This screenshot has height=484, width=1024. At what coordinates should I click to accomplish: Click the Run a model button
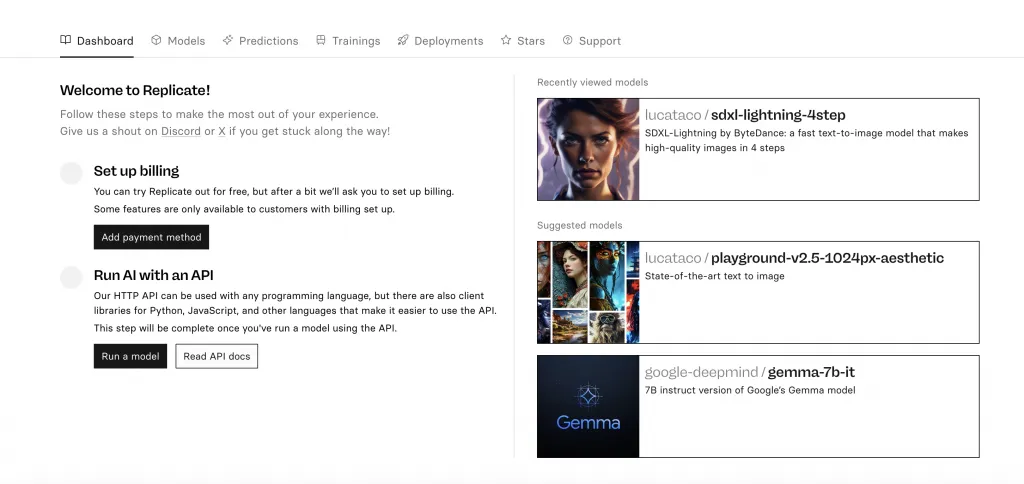click(x=130, y=356)
